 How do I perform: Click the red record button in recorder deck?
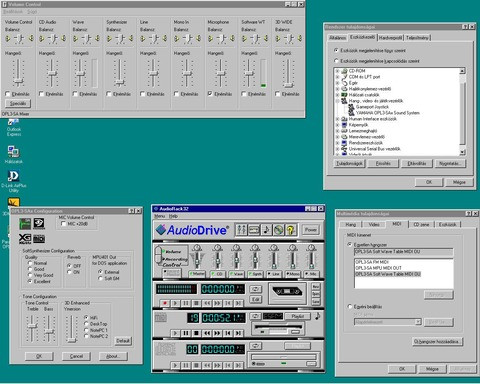pyautogui.click(x=164, y=303)
